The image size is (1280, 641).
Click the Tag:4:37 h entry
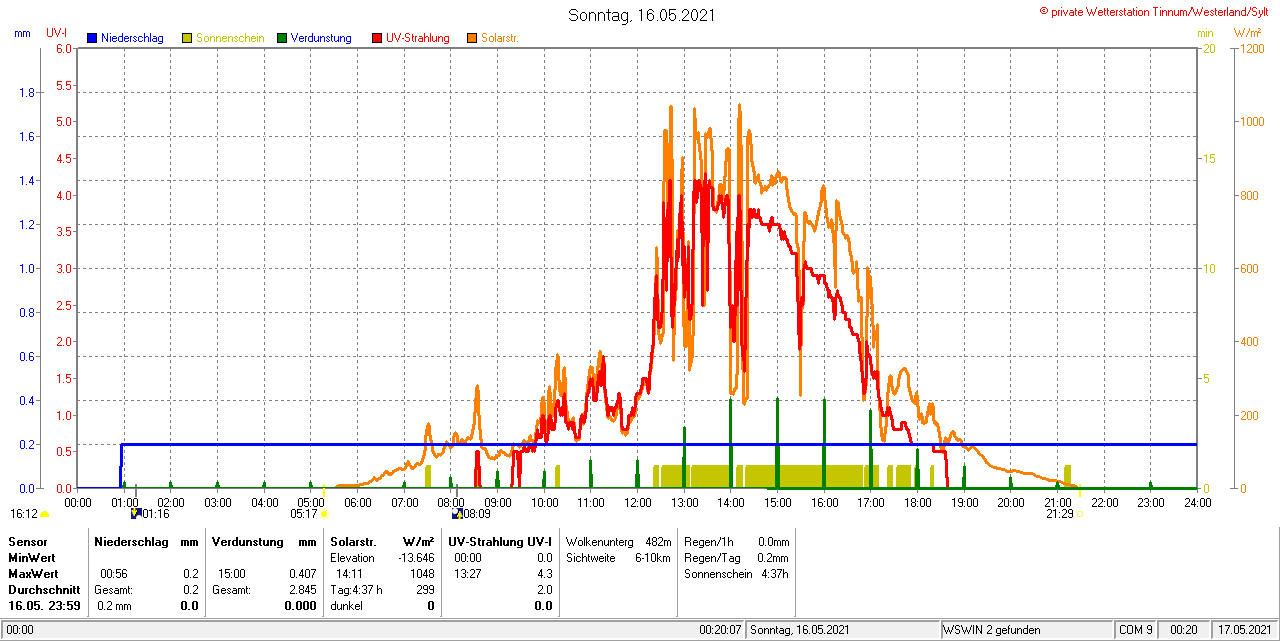coord(357,590)
